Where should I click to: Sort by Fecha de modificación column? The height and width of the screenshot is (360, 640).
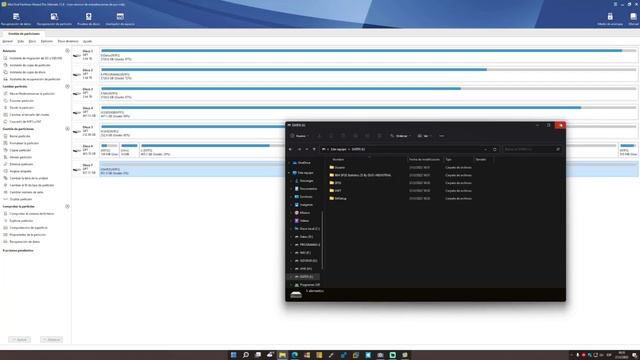tap(425, 159)
